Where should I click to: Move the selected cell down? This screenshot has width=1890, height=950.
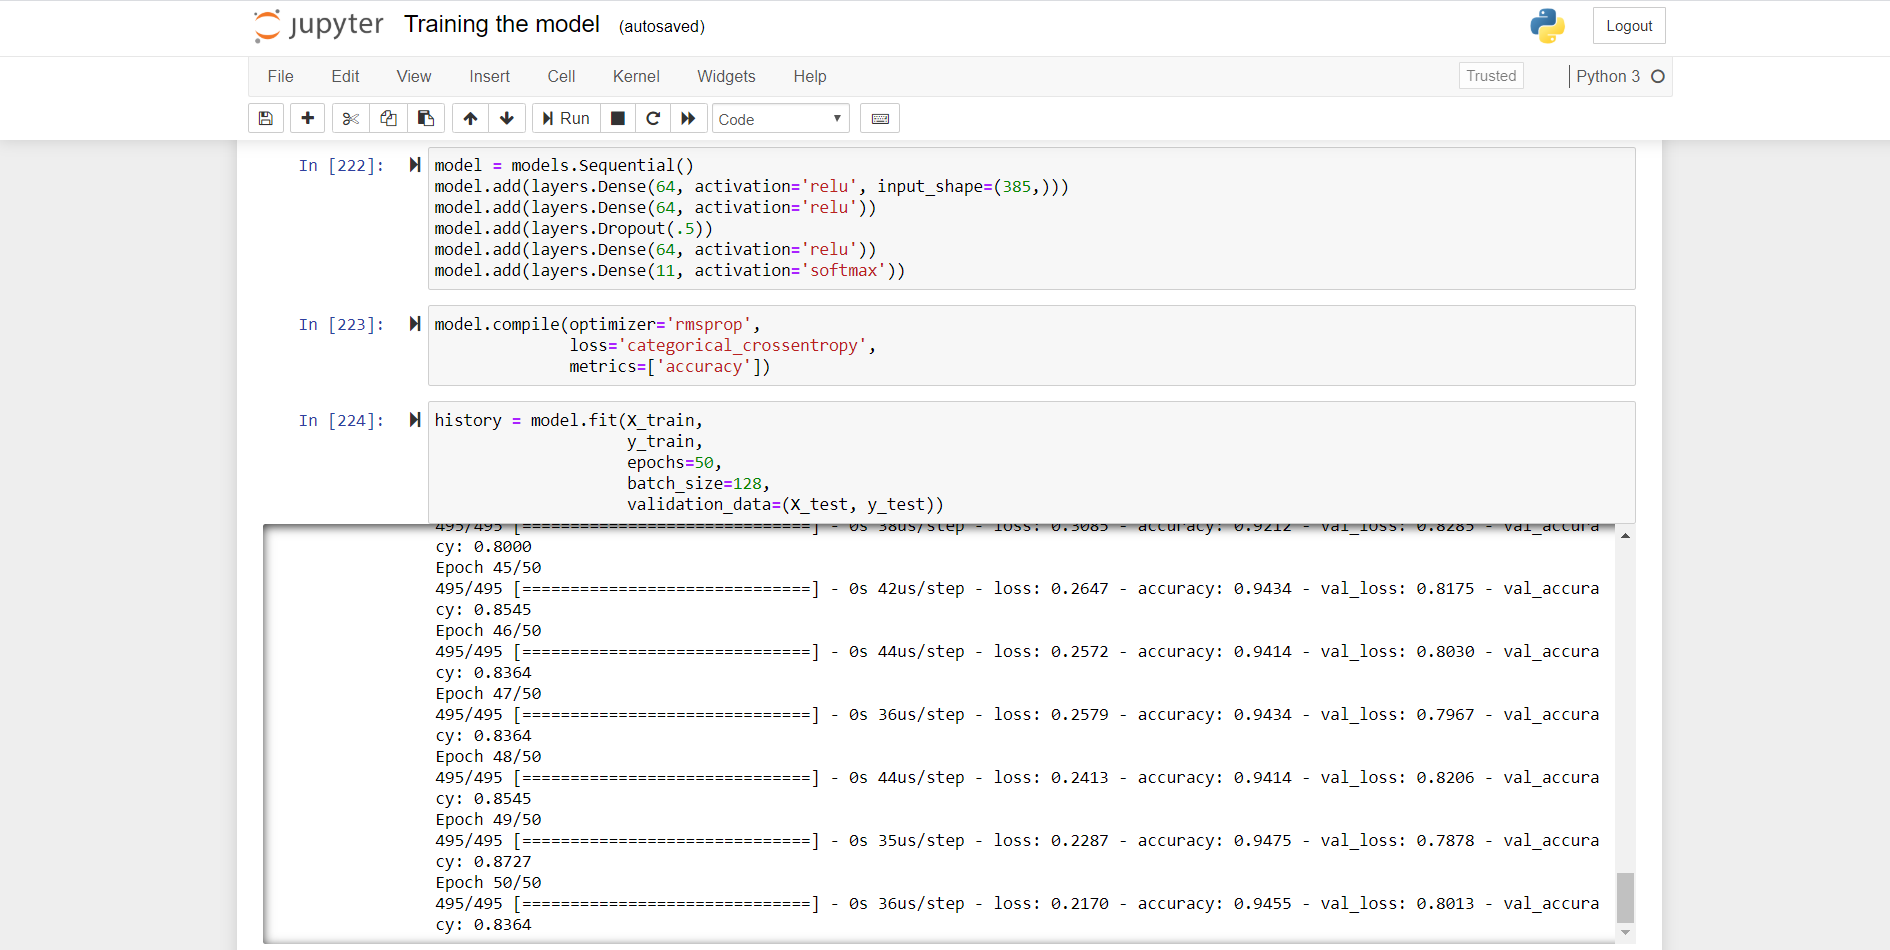click(x=507, y=119)
